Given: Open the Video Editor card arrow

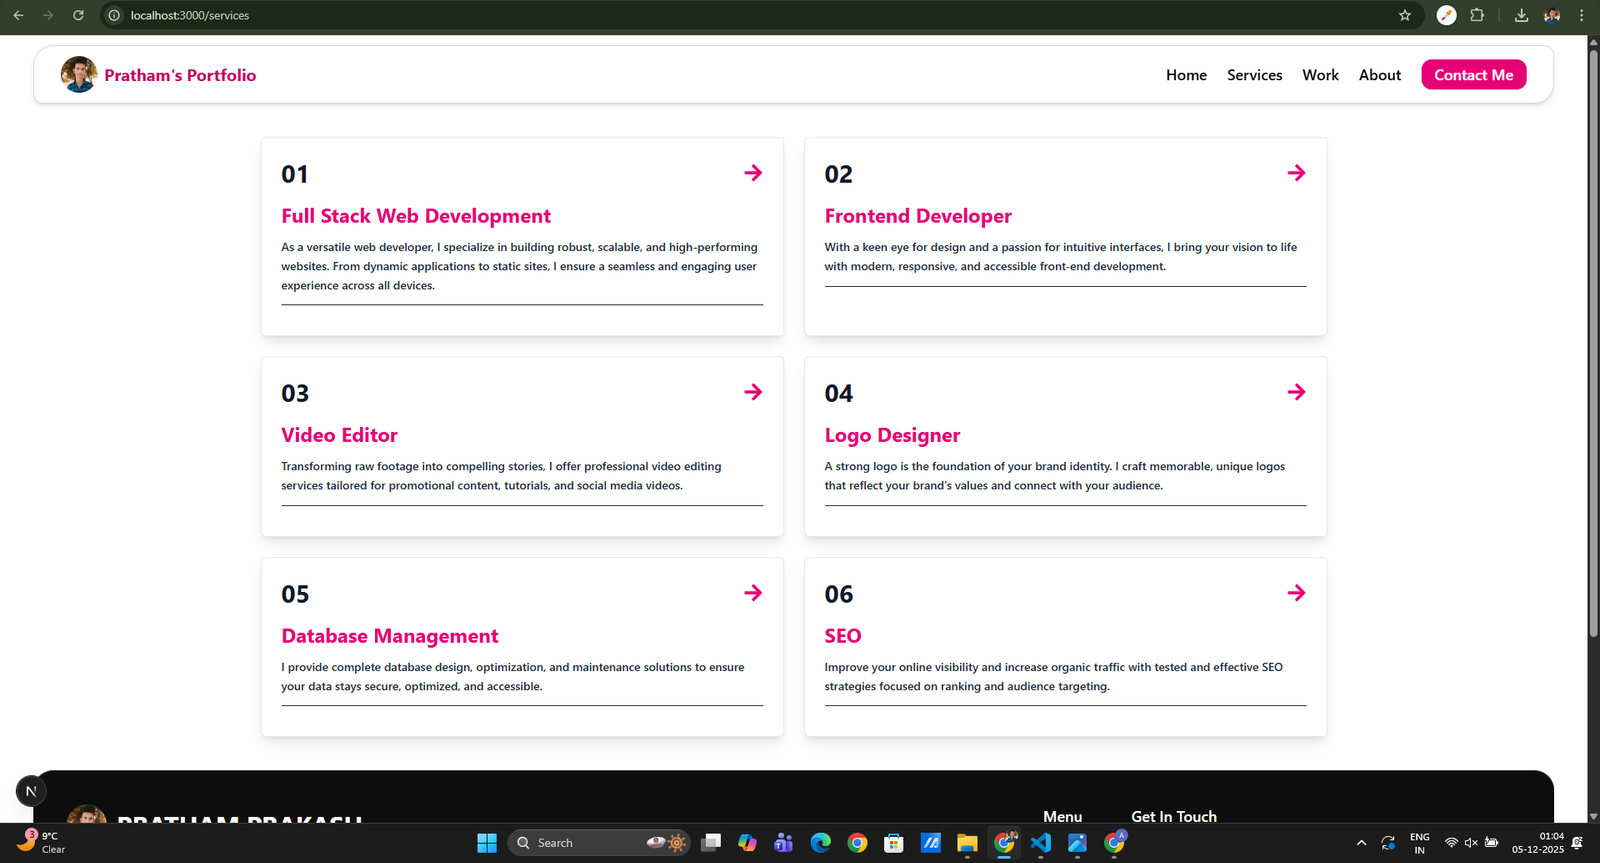Looking at the screenshot, I should tap(753, 392).
